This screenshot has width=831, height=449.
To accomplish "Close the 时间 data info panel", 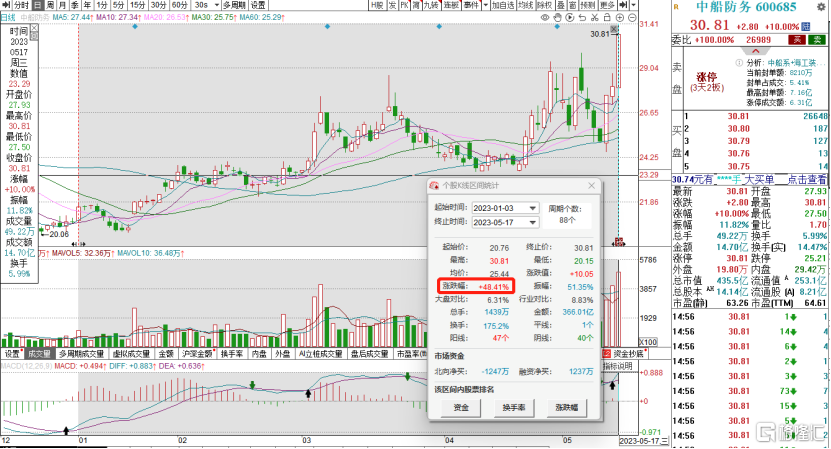I will 34,27.
